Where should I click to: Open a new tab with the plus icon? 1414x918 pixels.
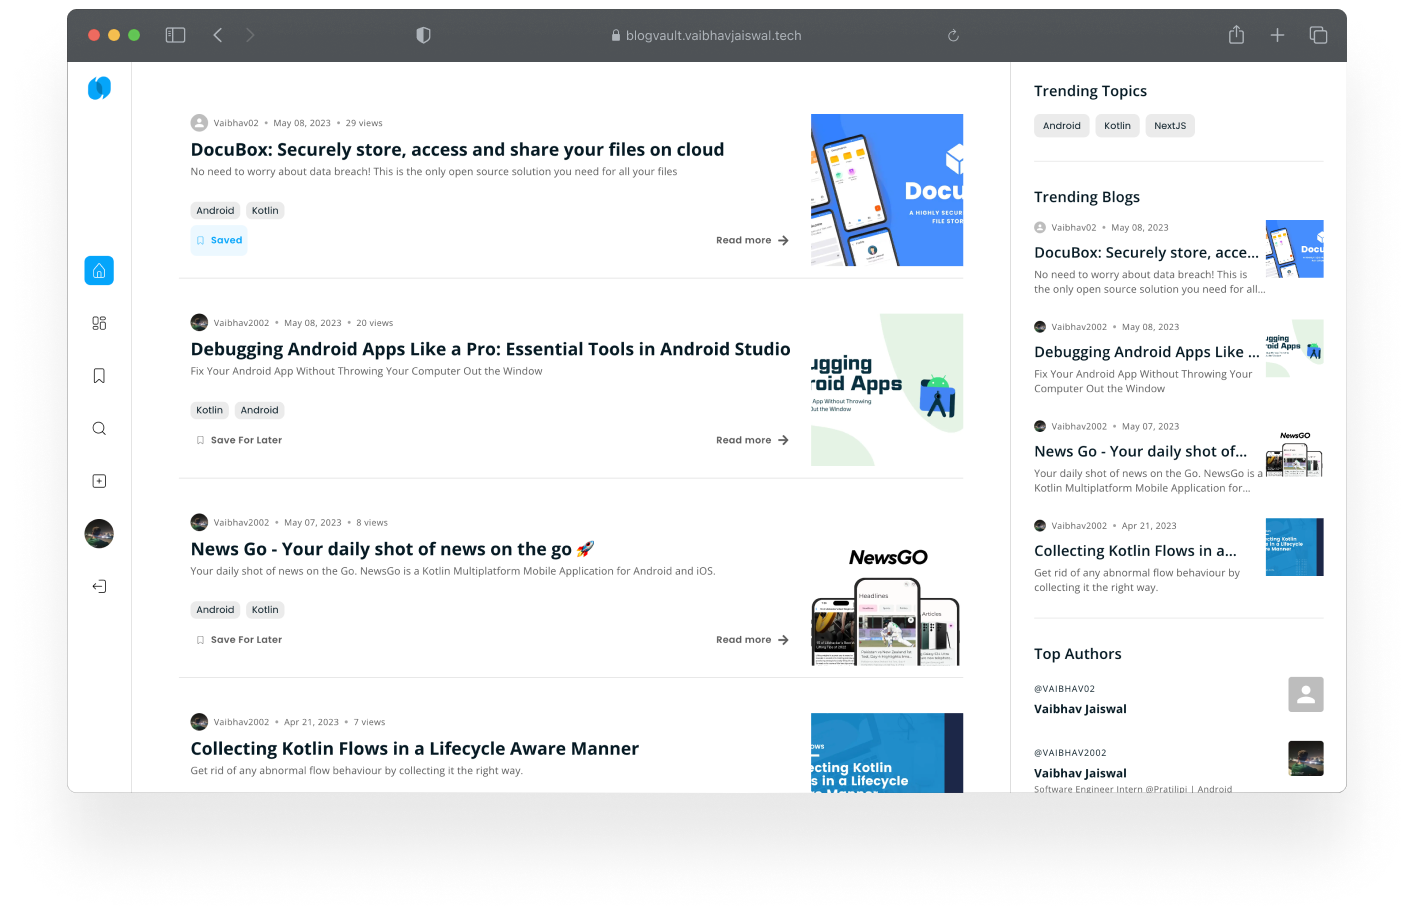coord(1277,35)
